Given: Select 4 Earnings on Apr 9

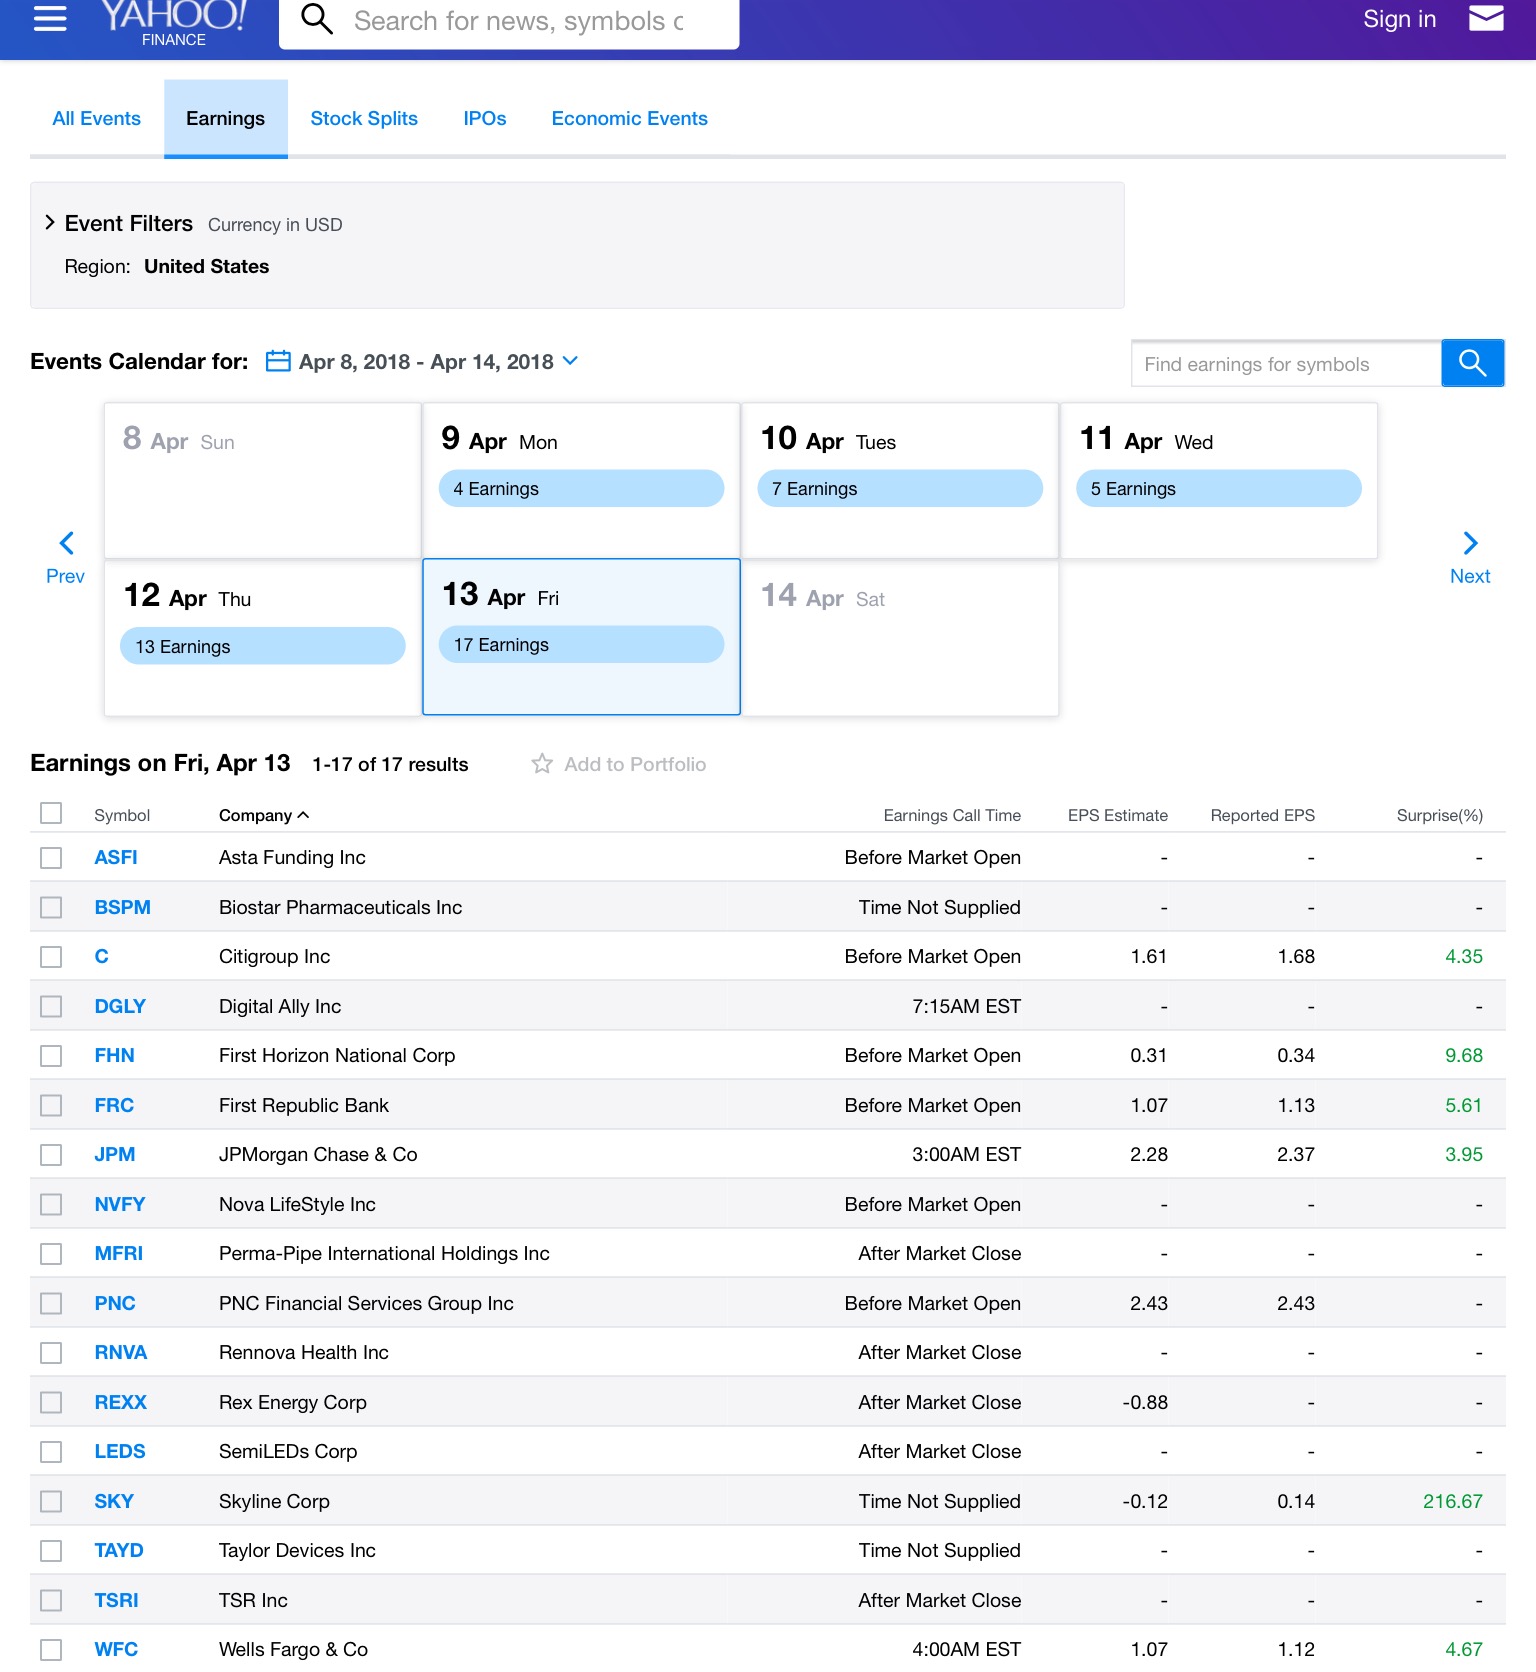Looking at the screenshot, I should click(581, 488).
